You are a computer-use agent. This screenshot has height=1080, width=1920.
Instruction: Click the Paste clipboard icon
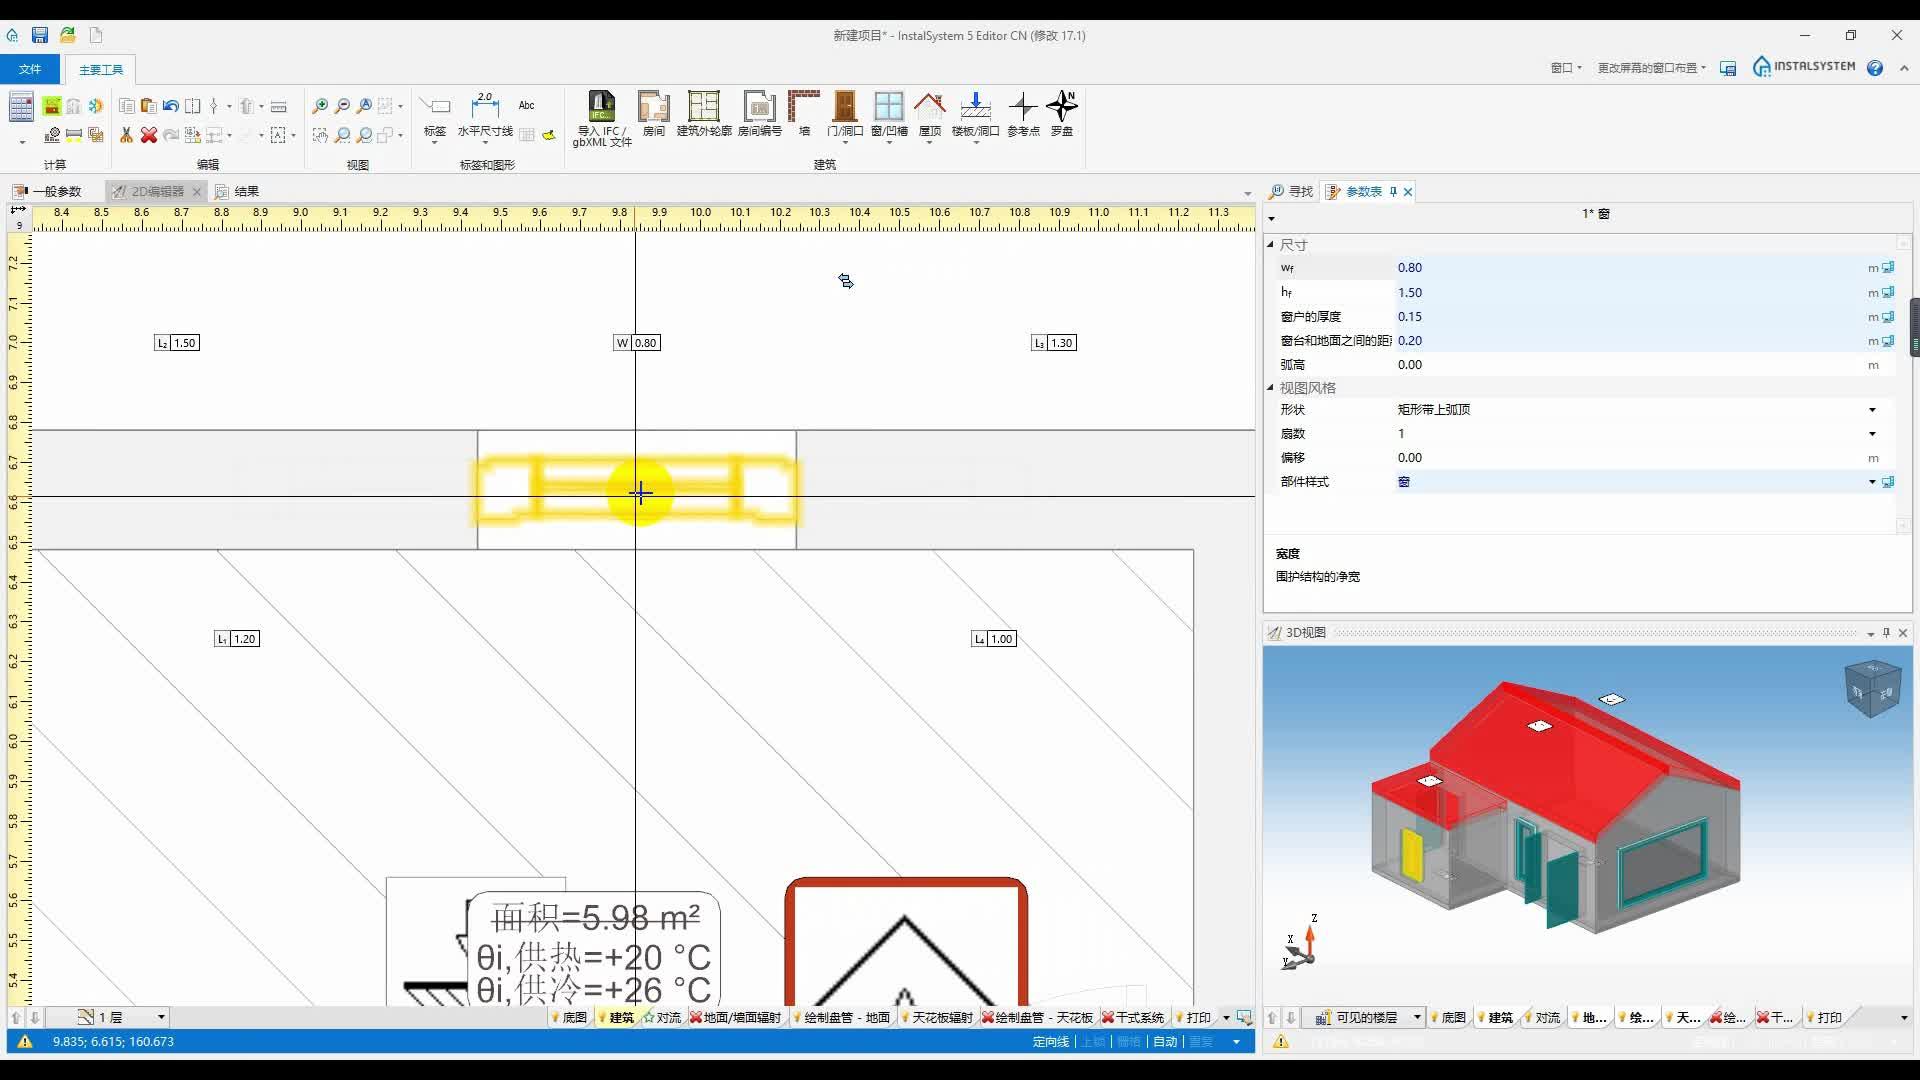[x=148, y=106]
